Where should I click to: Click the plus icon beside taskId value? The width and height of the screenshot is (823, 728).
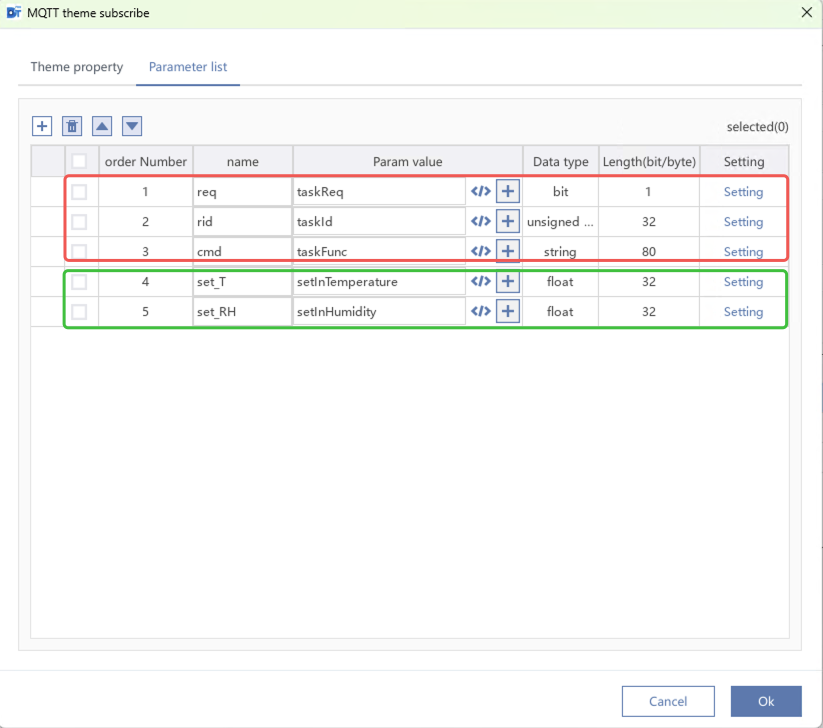(x=508, y=222)
